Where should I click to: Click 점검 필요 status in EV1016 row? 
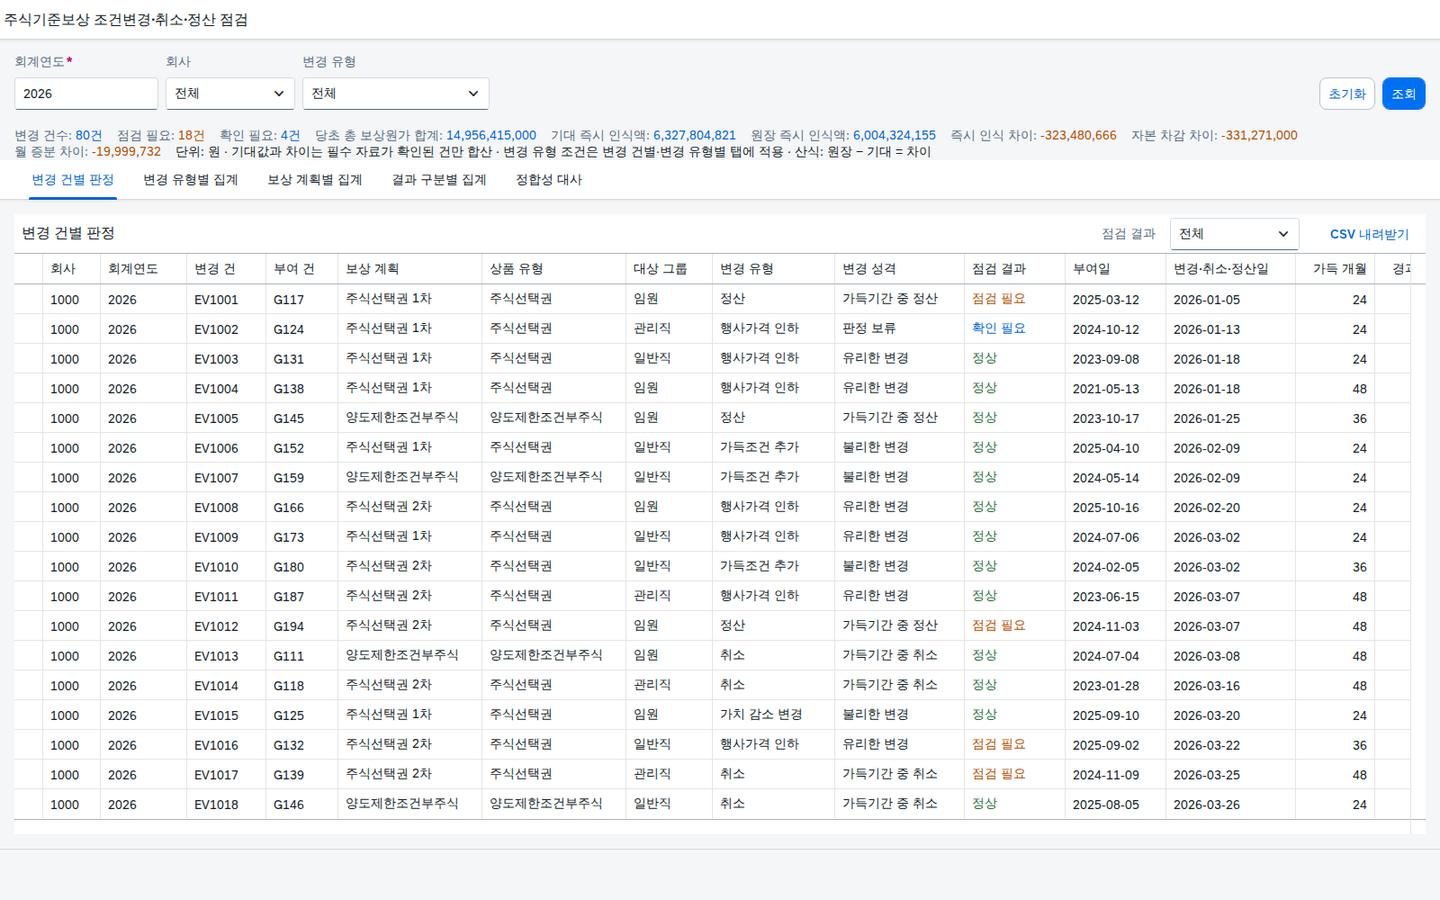[x=999, y=744]
